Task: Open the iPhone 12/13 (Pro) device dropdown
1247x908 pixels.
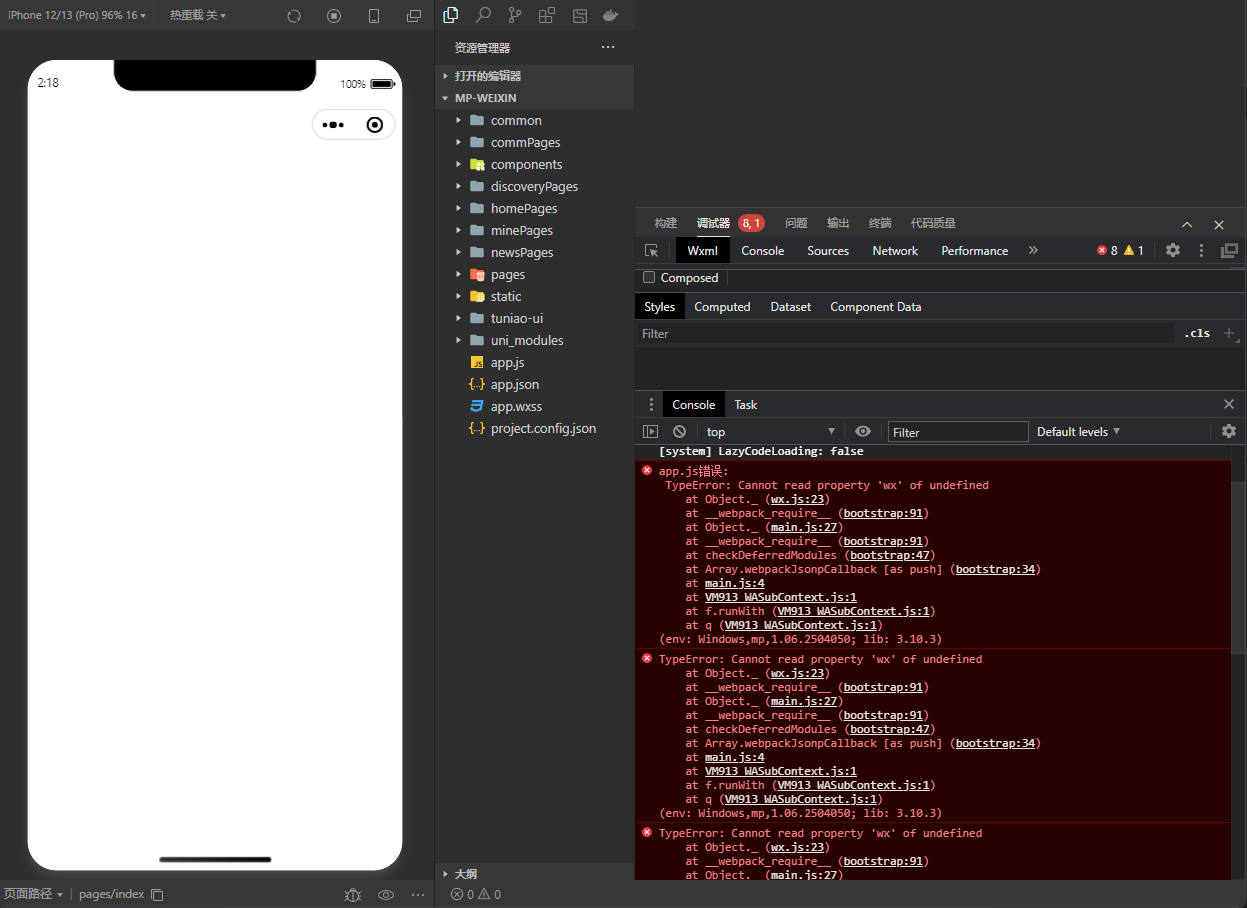Action: (x=77, y=15)
